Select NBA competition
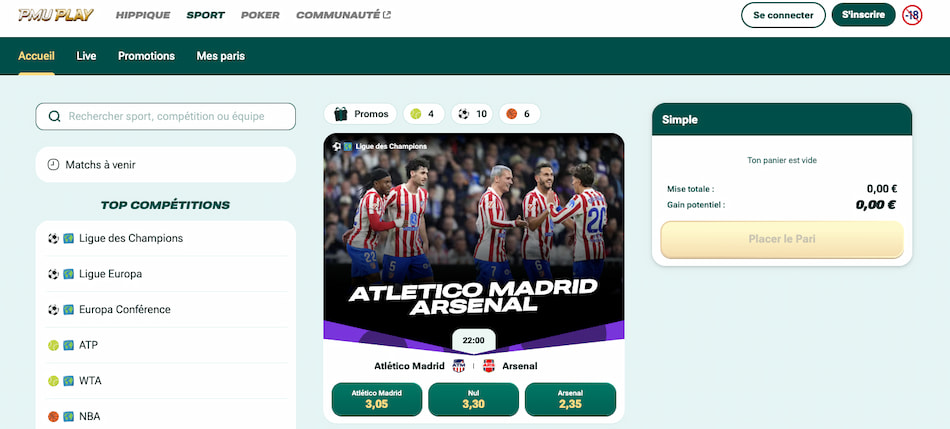This screenshot has height=429, width=950. point(165,416)
